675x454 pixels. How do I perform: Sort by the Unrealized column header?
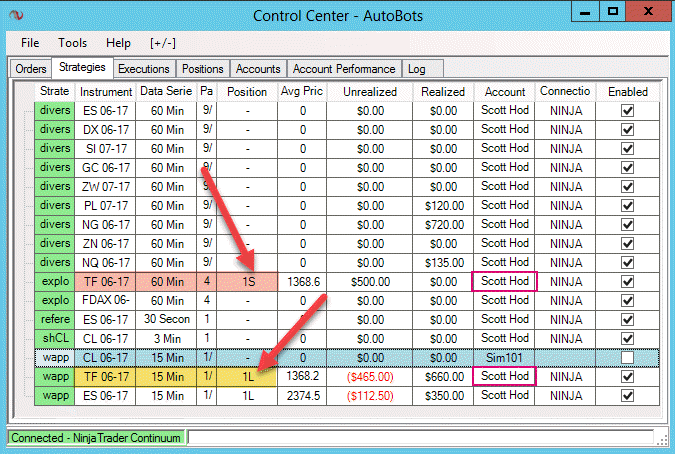pos(370,92)
